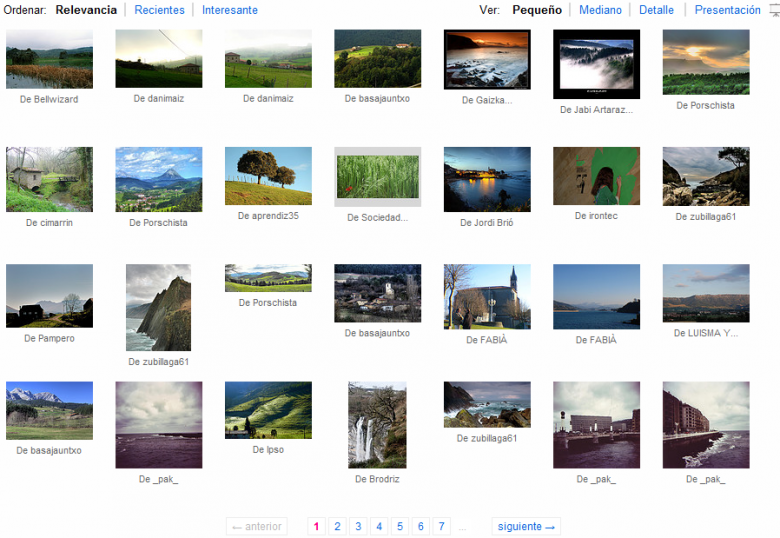Click the author name Ipso

[x=275, y=450]
